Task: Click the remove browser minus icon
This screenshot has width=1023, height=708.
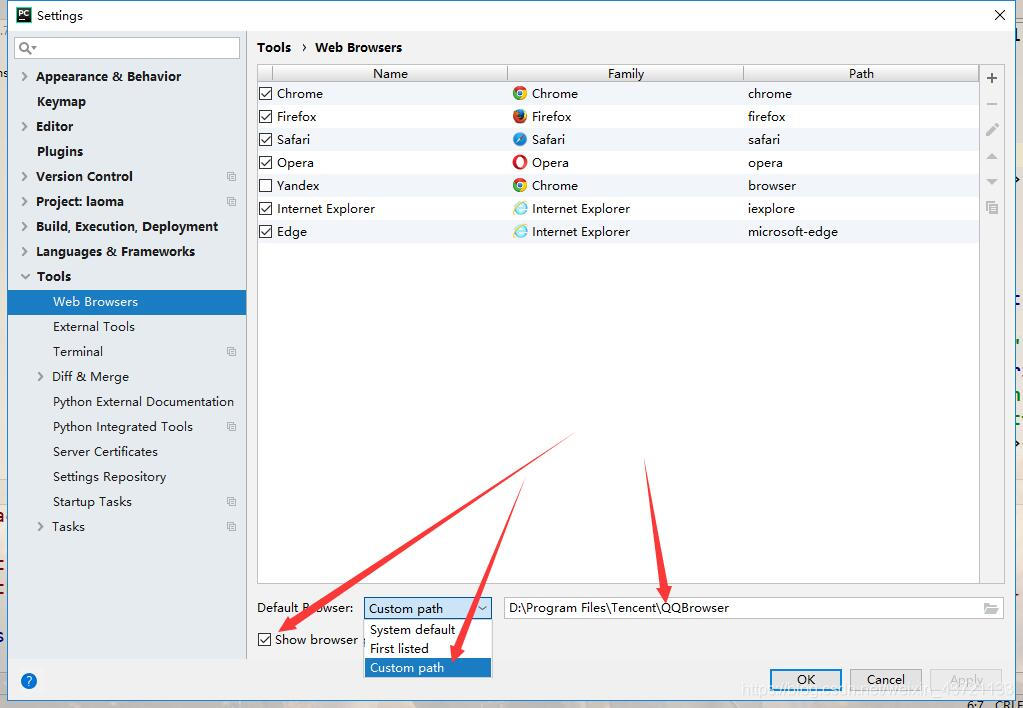Action: [992, 104]
